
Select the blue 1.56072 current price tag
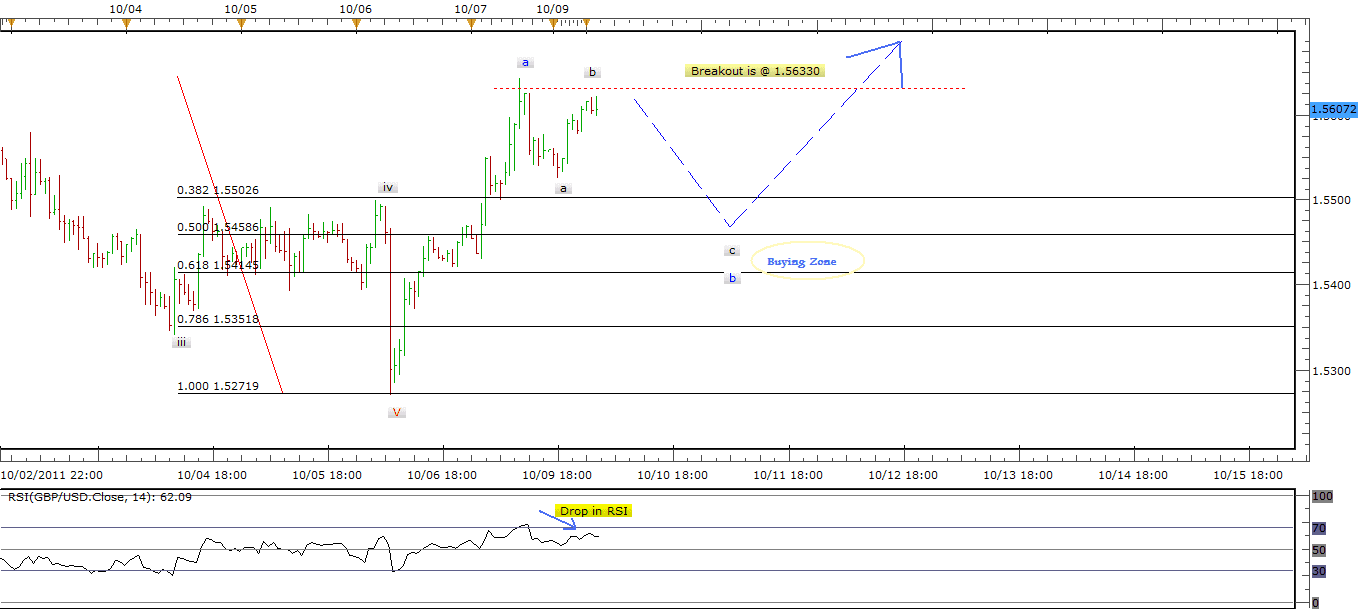tap(1334, 109)
